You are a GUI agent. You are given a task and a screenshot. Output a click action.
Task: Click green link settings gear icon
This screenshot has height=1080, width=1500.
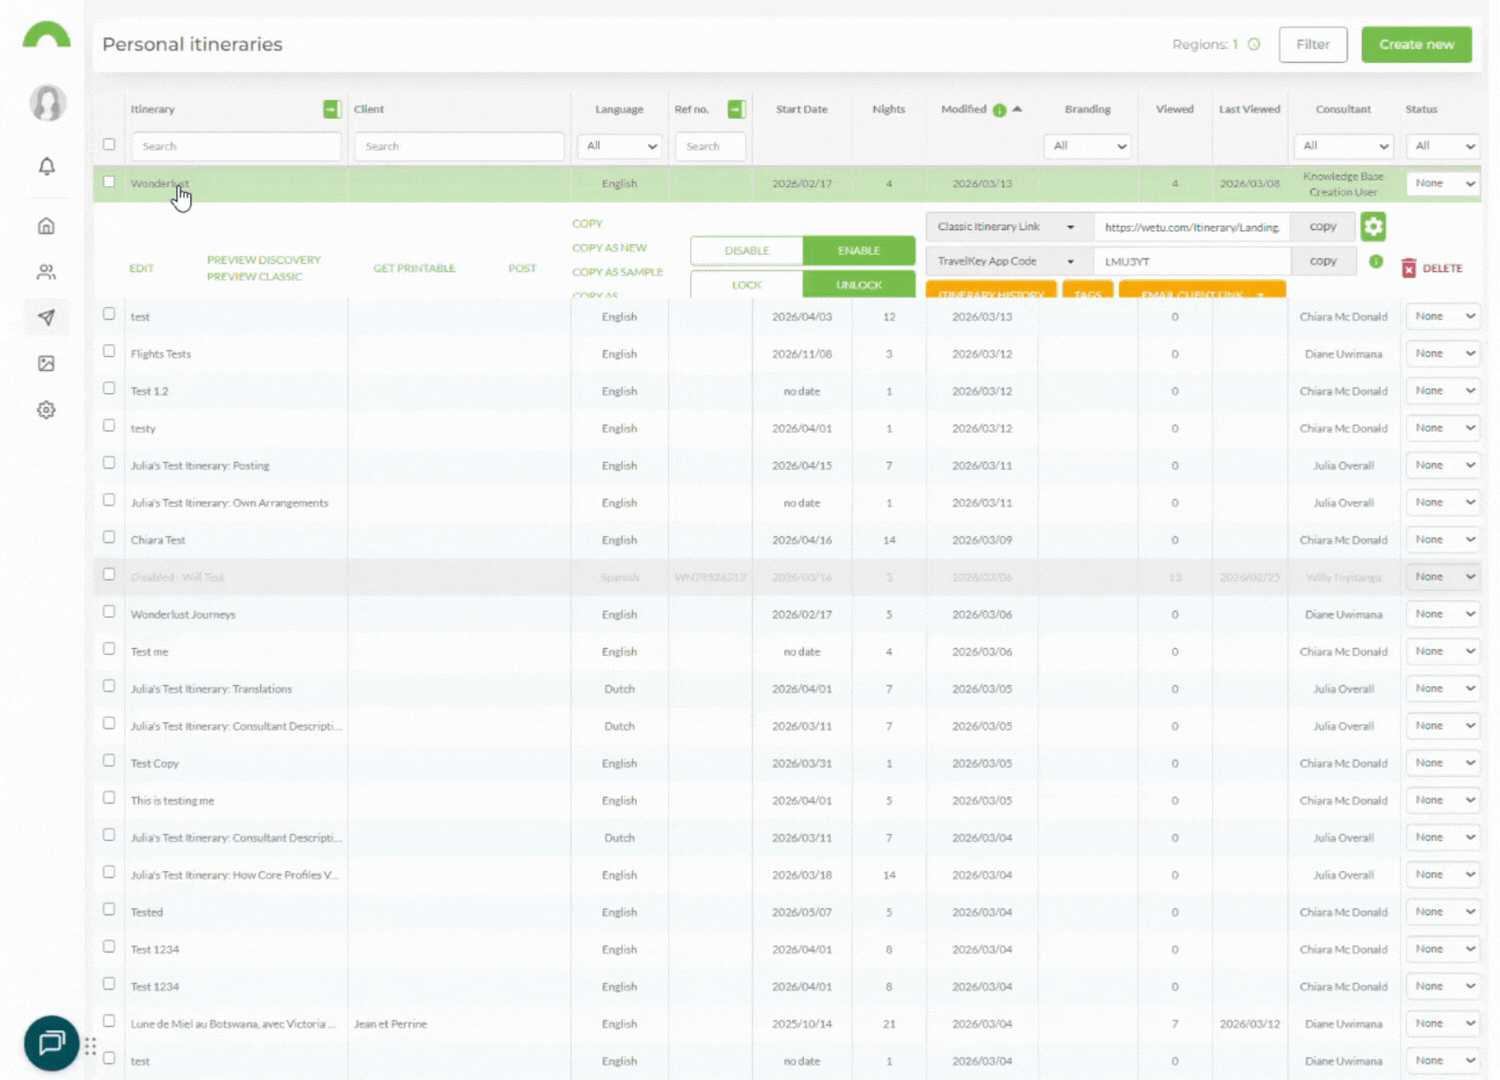1373,227
